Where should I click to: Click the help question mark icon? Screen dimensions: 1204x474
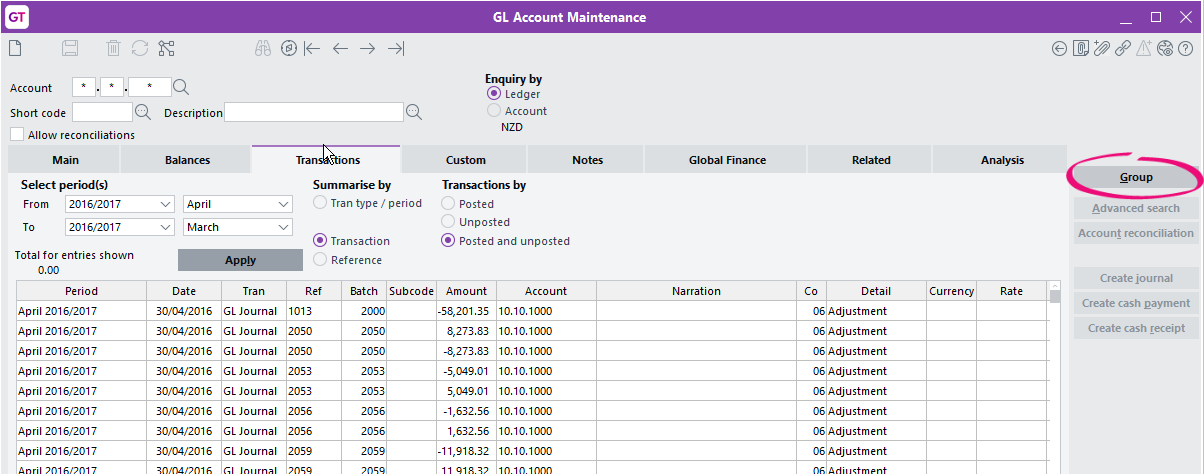1186,48
